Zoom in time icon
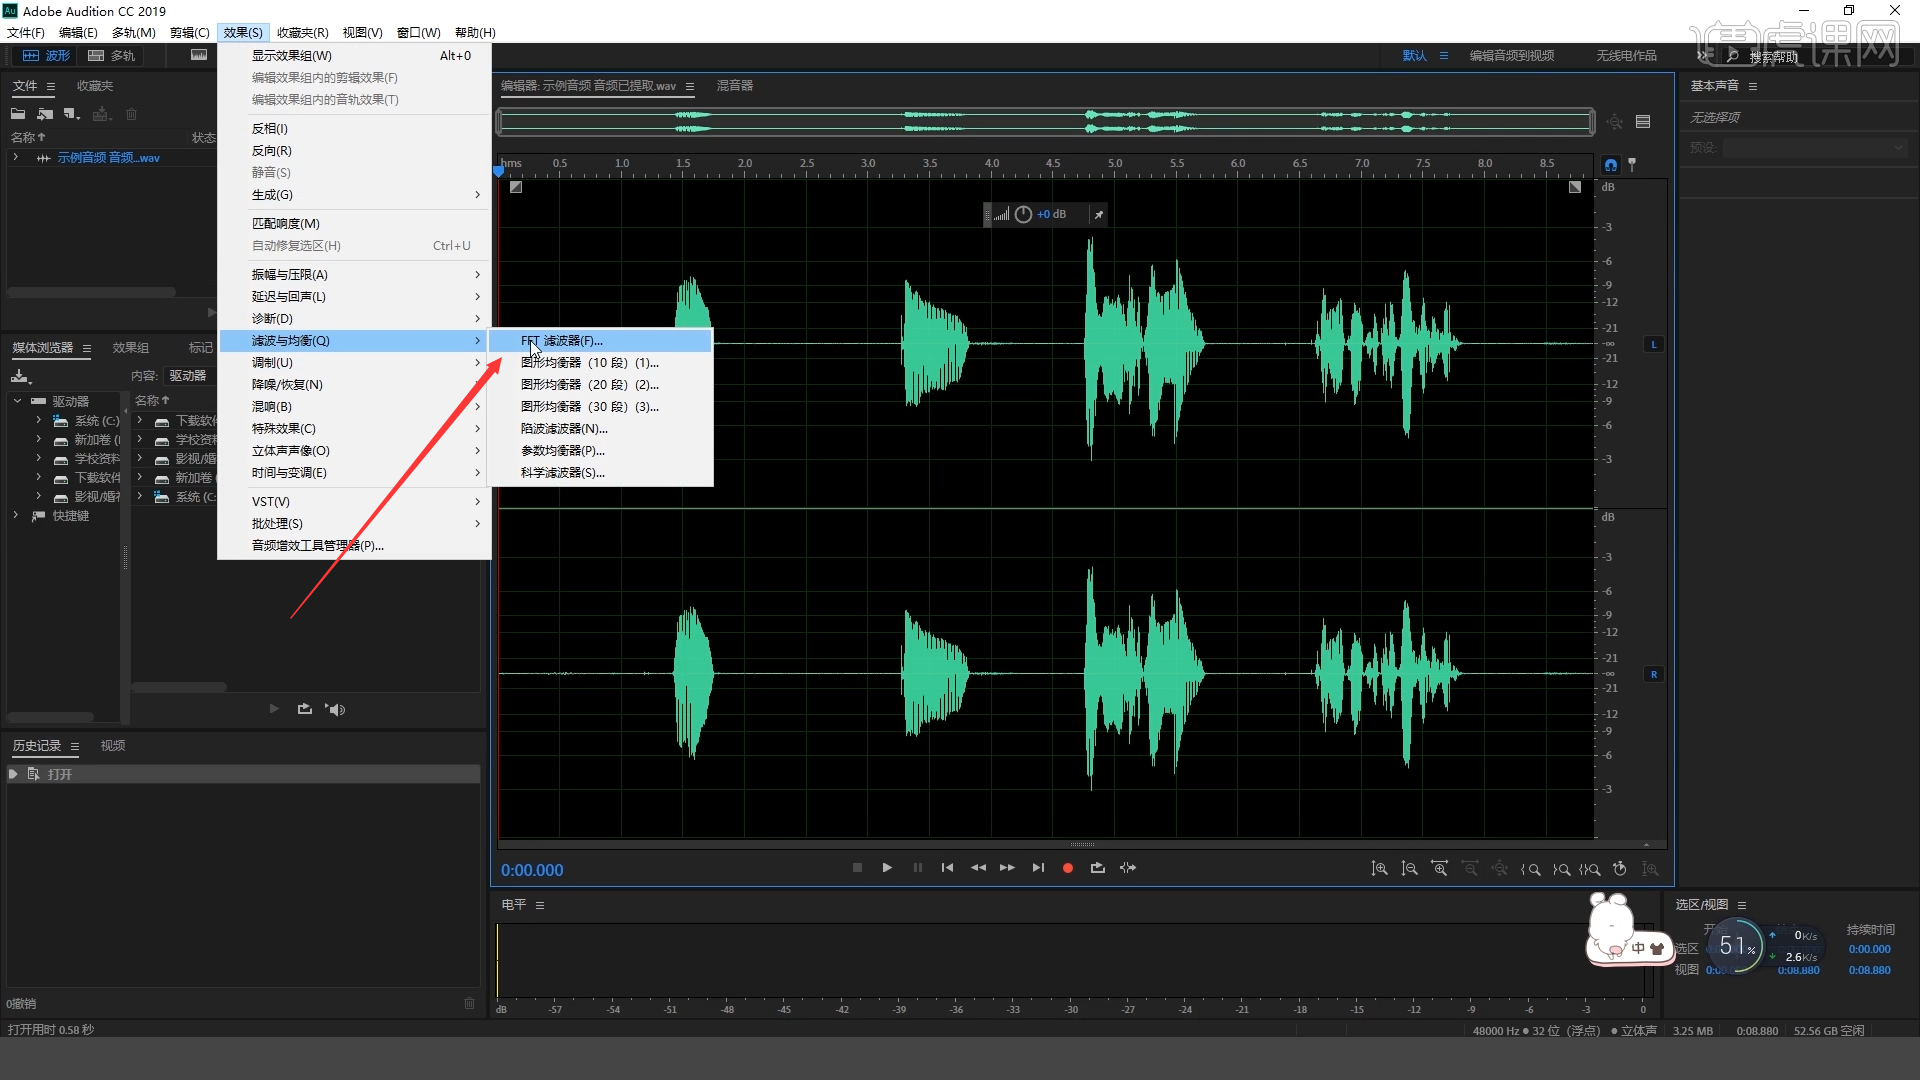The image size is (1920, 1080). 1439,869
